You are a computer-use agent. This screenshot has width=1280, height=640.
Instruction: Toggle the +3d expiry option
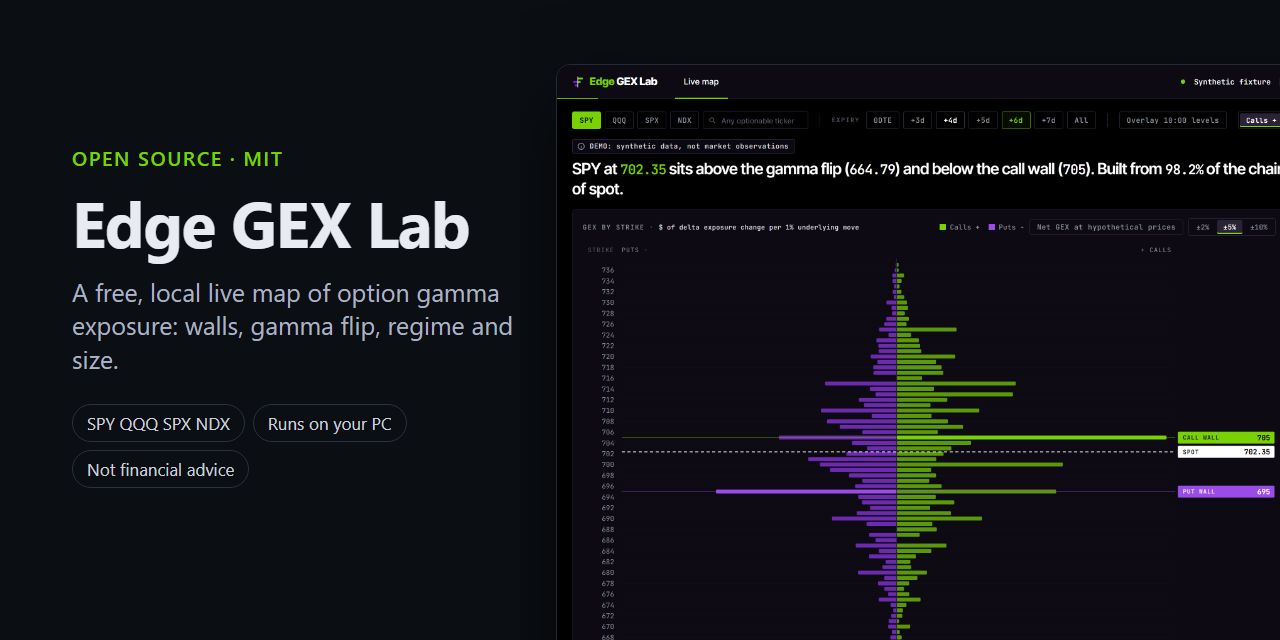917,120
